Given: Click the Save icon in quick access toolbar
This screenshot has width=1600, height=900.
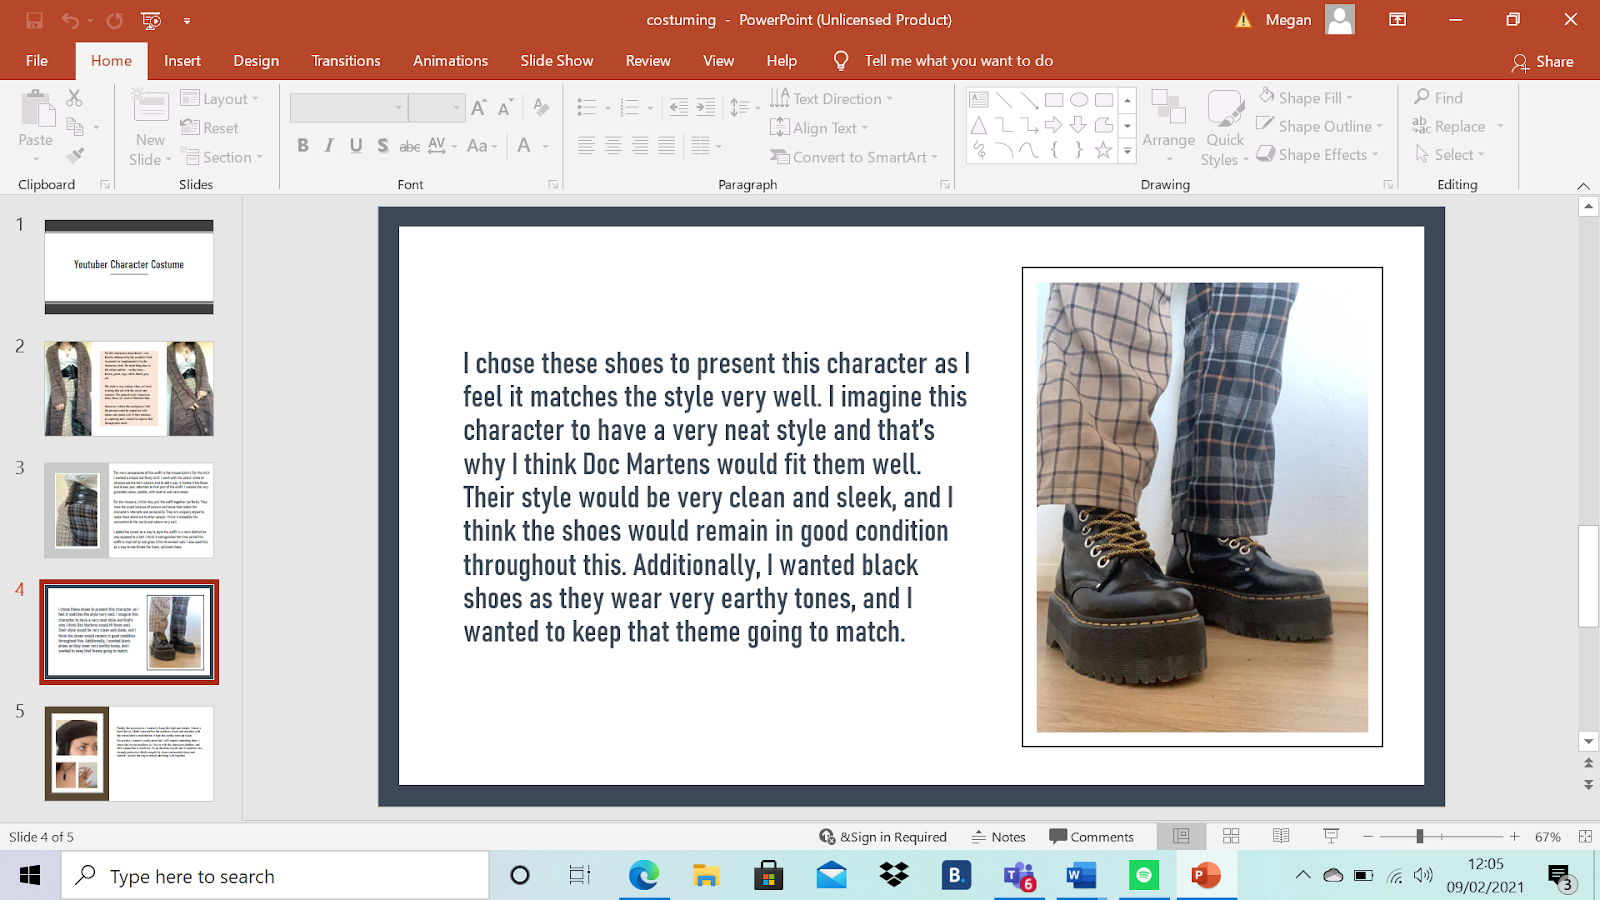Looking at the screenshot, I should tap(34, 20).
